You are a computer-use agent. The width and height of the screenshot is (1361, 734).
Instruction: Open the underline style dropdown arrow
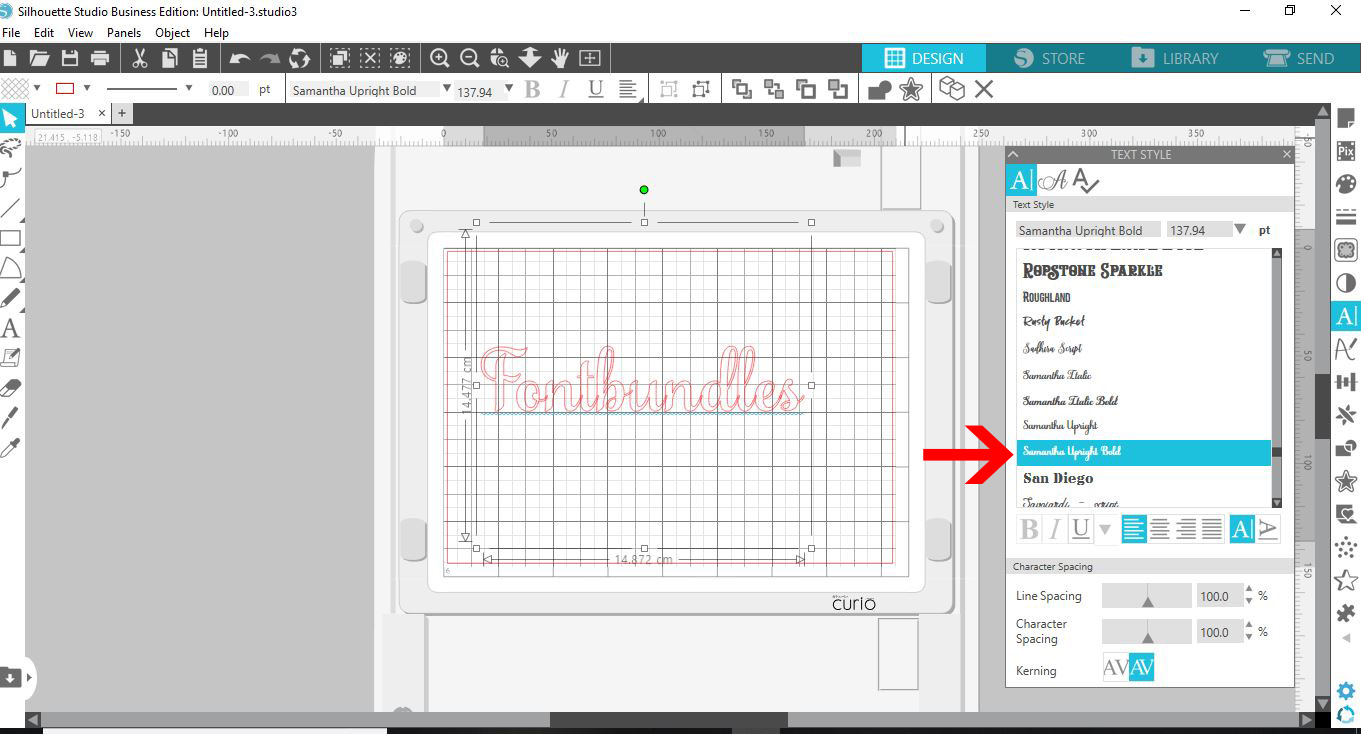(1105, 530)
